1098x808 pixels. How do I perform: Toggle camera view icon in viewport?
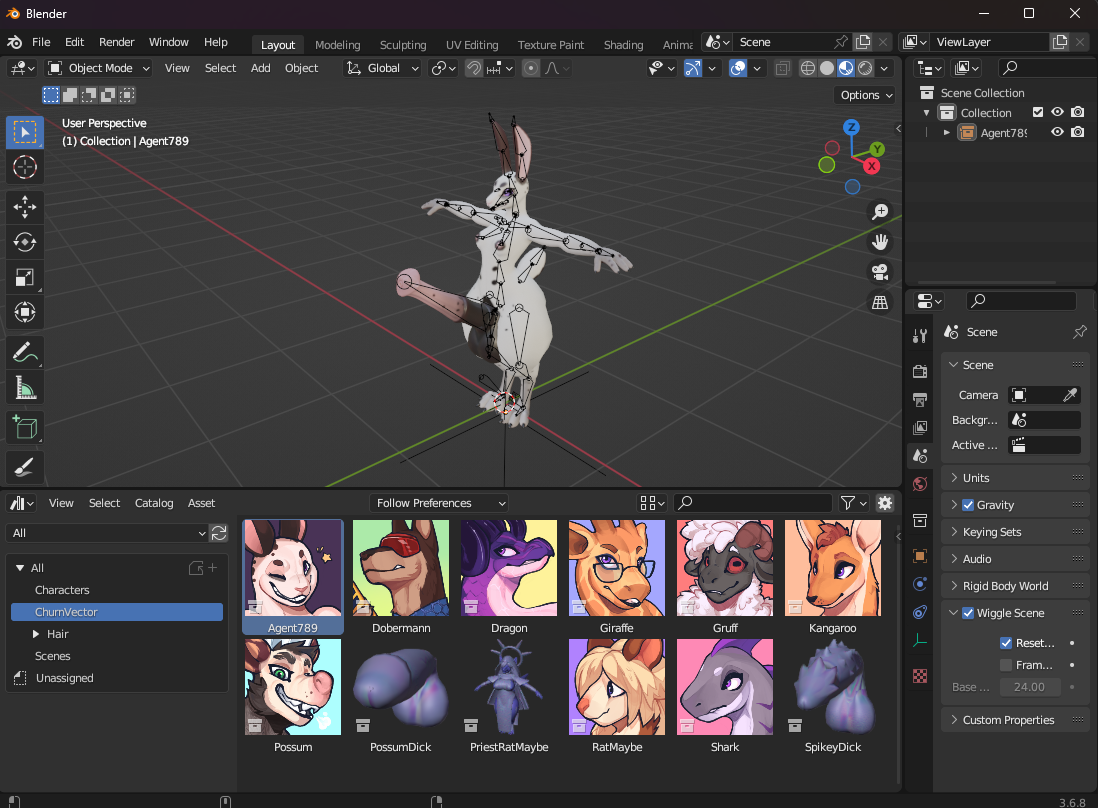click(880, 272)
